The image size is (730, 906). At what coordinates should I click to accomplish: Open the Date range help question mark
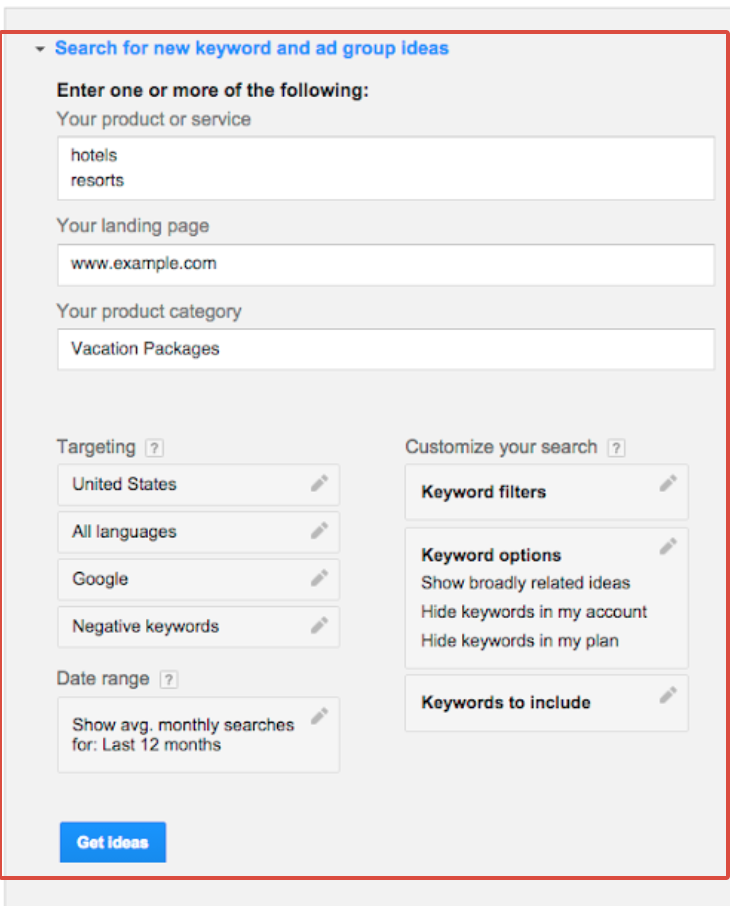[x=169, y=680]
